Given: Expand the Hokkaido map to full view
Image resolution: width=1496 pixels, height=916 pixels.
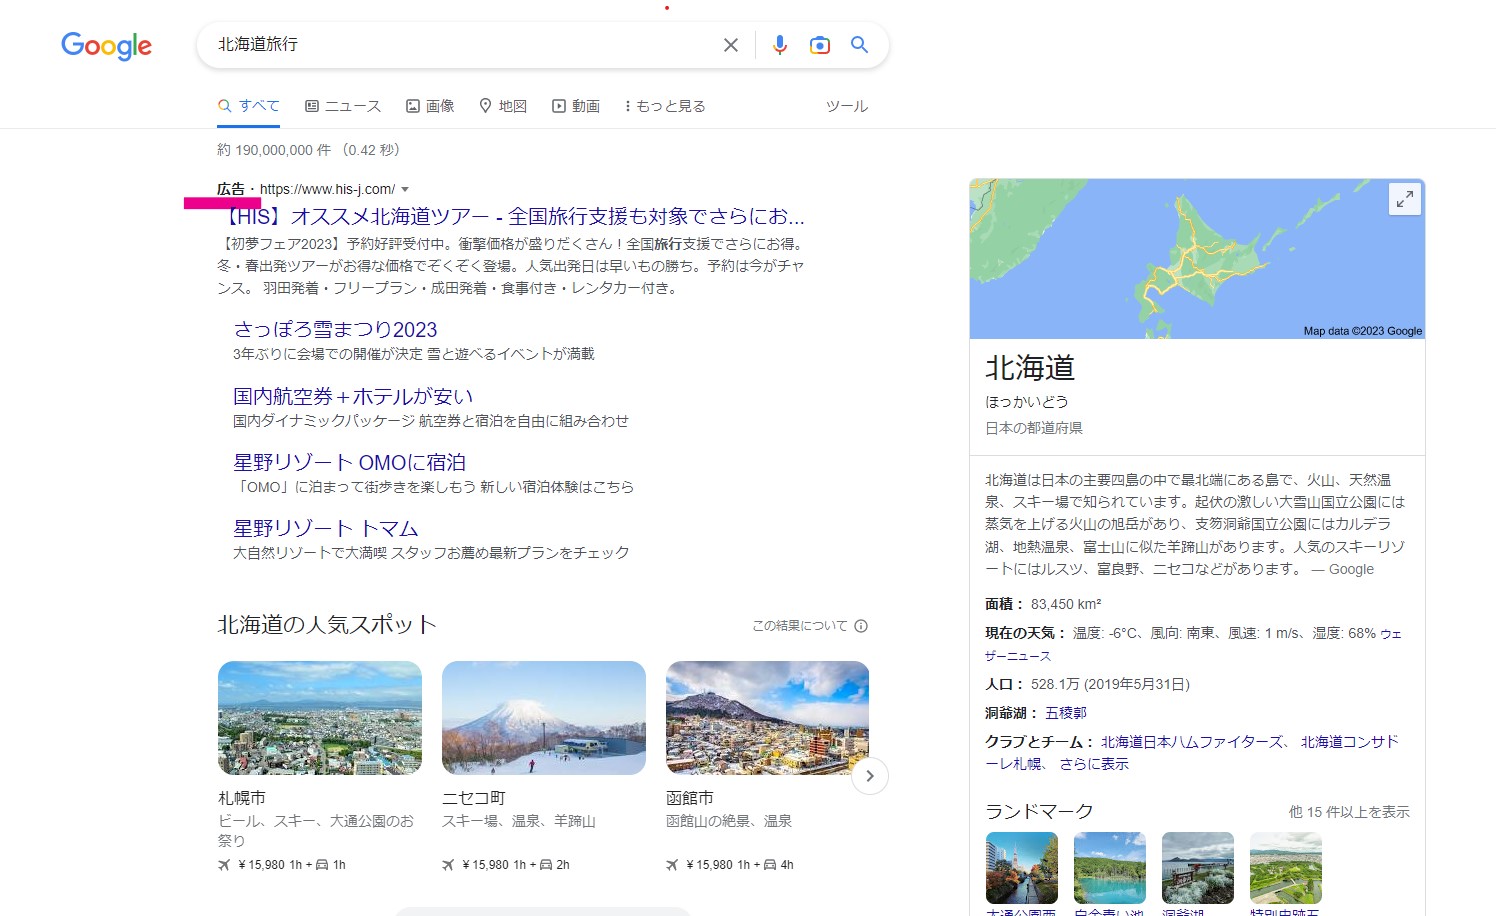Looking at the screenshot, I should tap(1404, 199).
